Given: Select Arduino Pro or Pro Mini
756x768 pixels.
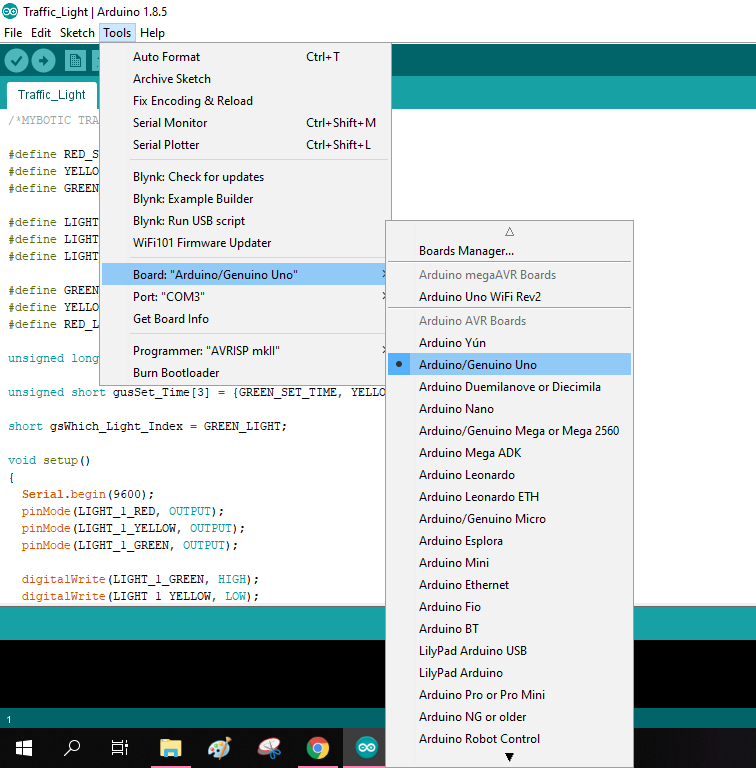Looking at the screenshot, I should 509,696.
